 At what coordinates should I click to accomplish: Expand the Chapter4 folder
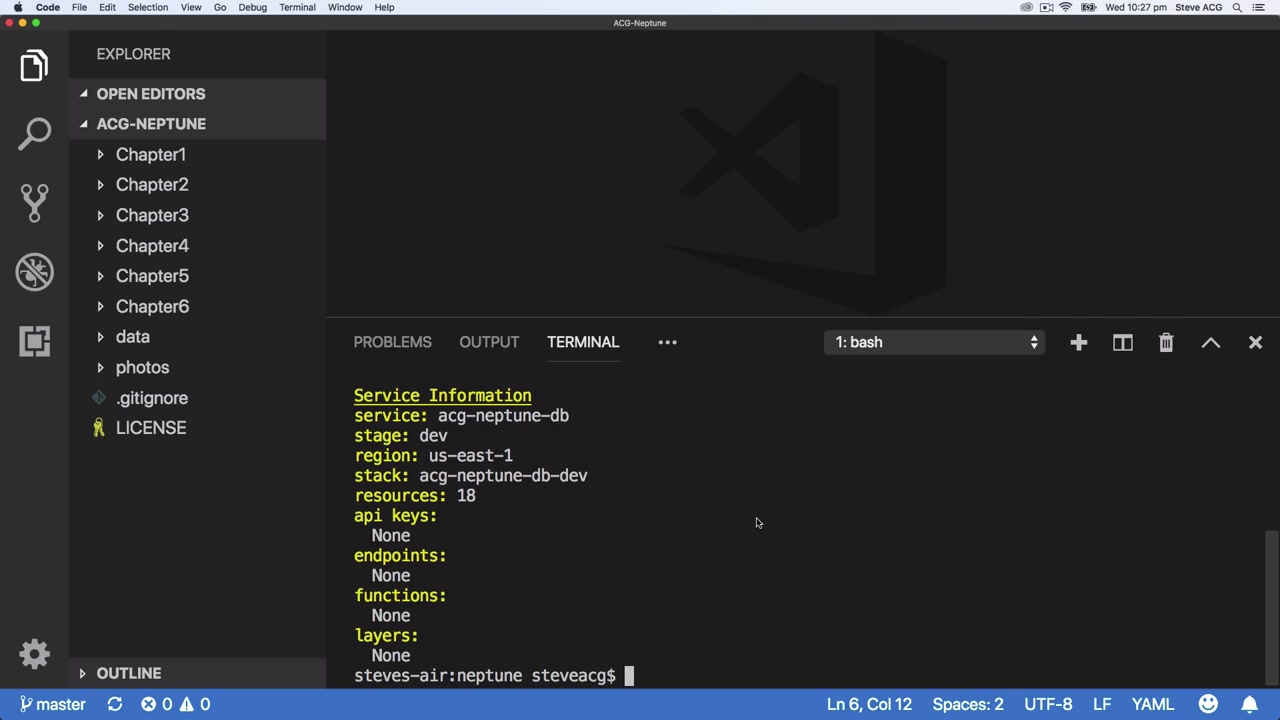point(151,246)
